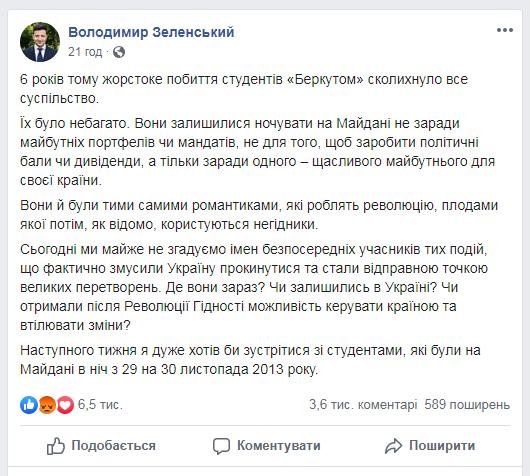This screenshot has width=530, height=476.
Task: Open the three-dot post options menu
Action: coord(505,30)
